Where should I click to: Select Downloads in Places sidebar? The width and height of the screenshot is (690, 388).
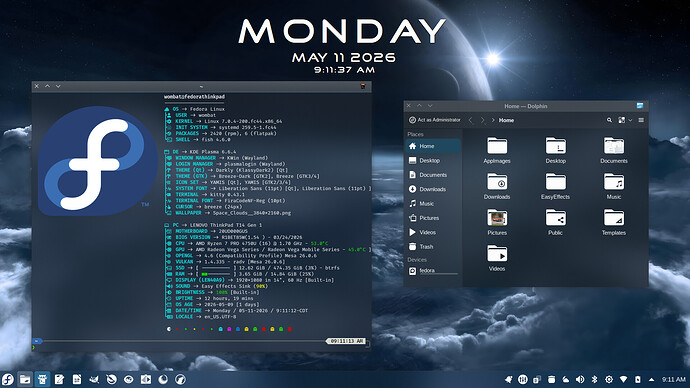[x=433, y=189]
